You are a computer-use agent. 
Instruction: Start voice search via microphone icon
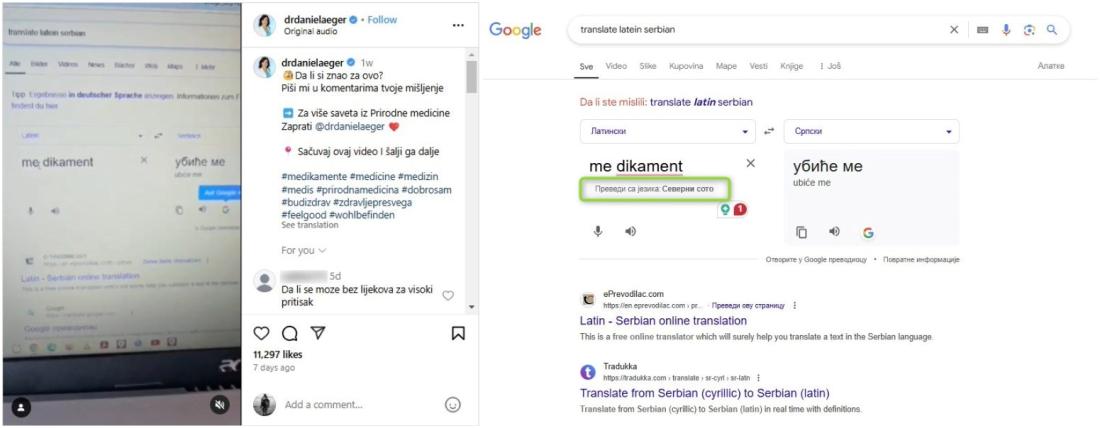coord(1007,30)
